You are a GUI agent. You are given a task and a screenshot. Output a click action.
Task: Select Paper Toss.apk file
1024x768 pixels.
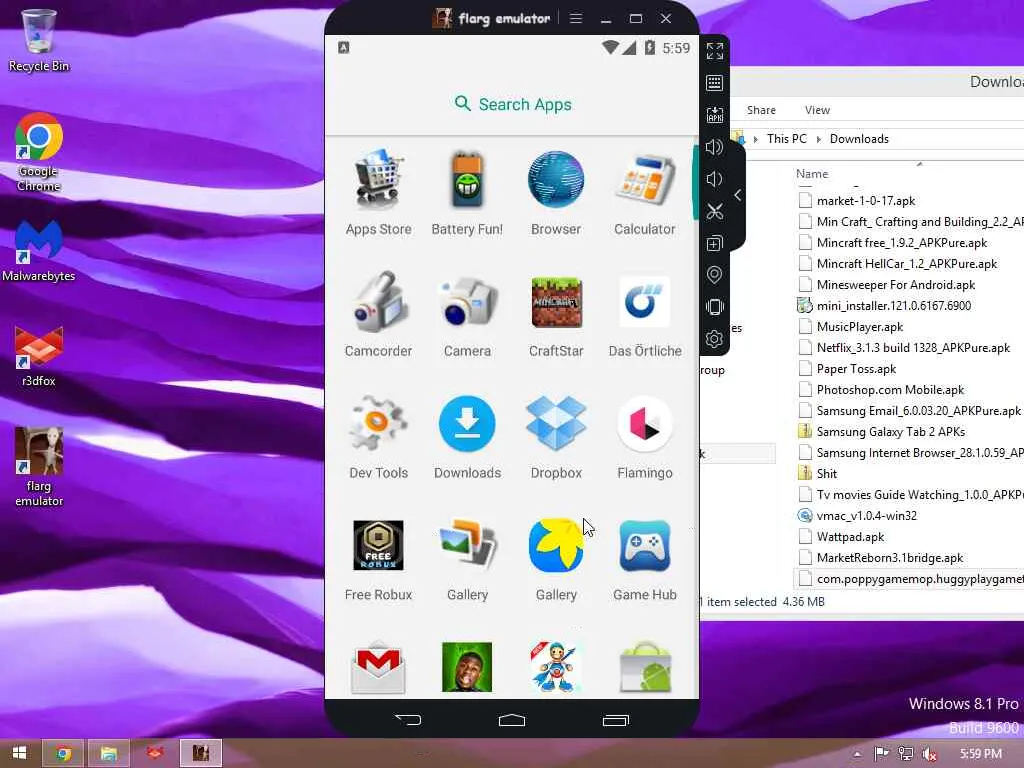tap(848, 368)
